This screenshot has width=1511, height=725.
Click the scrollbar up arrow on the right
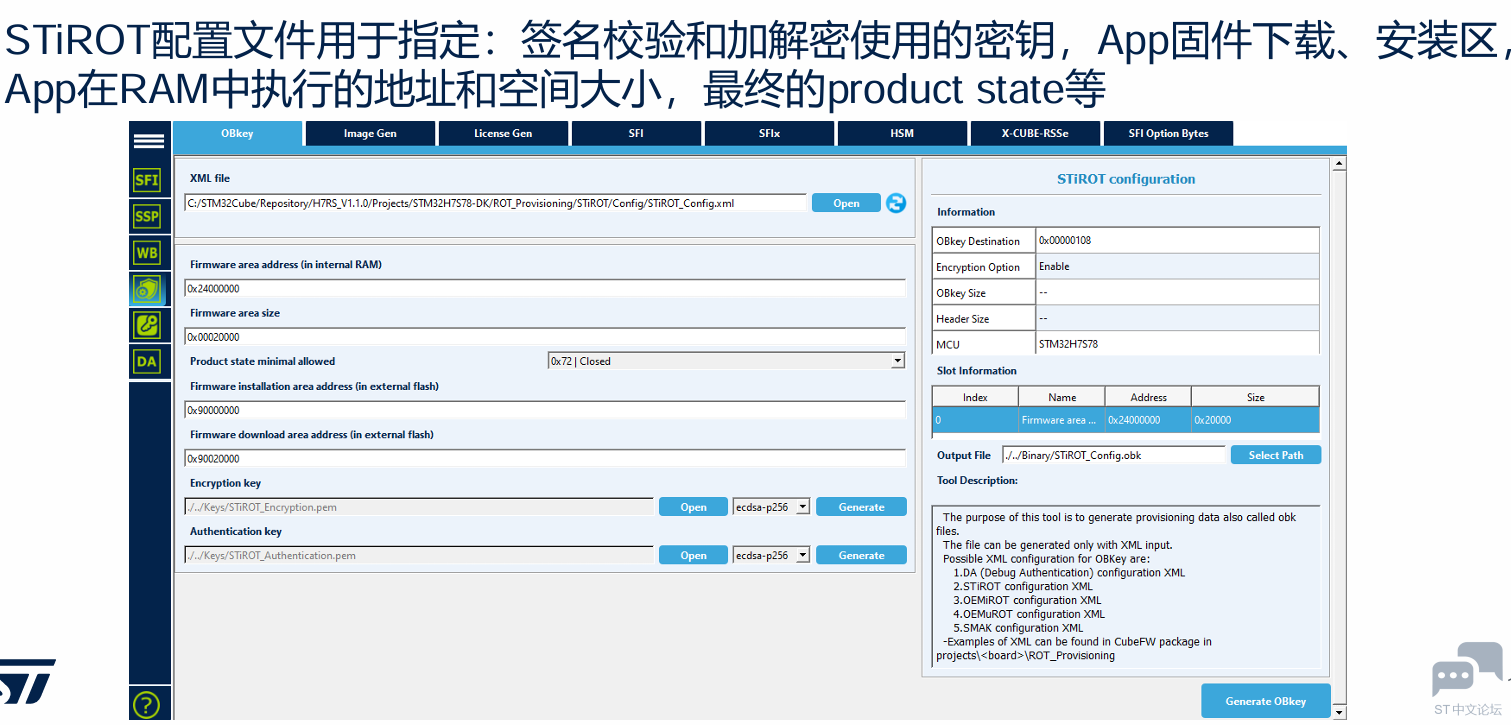click(x=1340, y=163)
